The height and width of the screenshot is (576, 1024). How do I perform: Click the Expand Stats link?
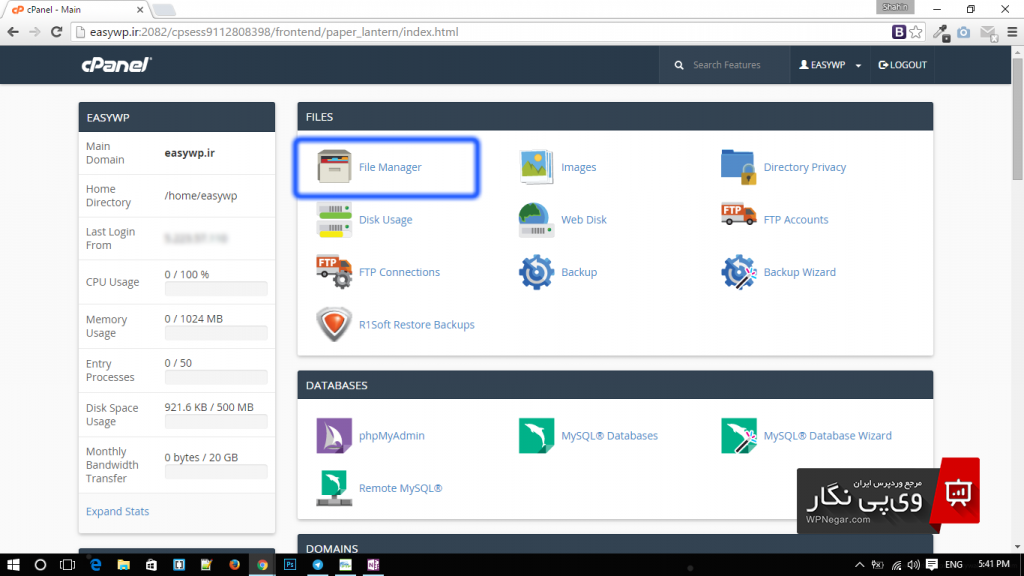pyautogui.click(x=118, y=511)
